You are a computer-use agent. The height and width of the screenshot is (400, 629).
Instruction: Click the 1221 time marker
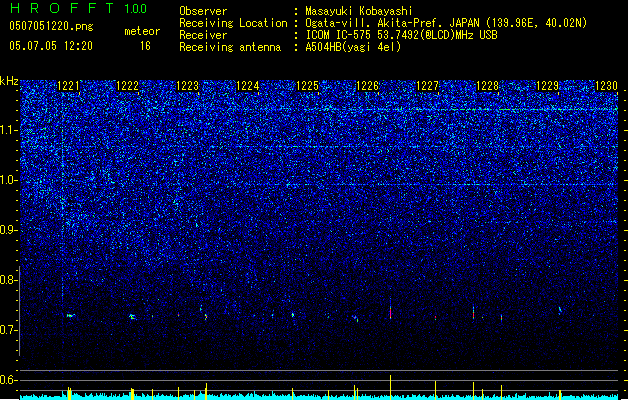coord(69,86)
